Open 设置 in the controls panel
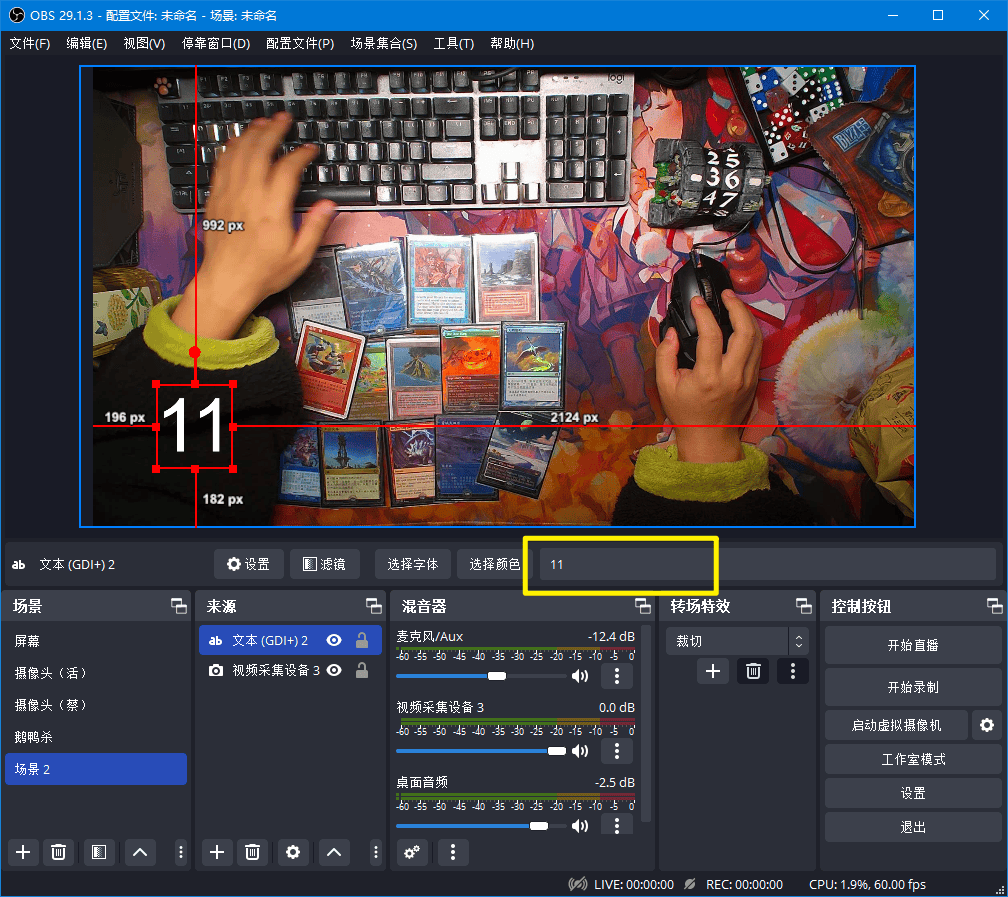The width and height of the screenshot is (1008, 897). coord(913,793)
